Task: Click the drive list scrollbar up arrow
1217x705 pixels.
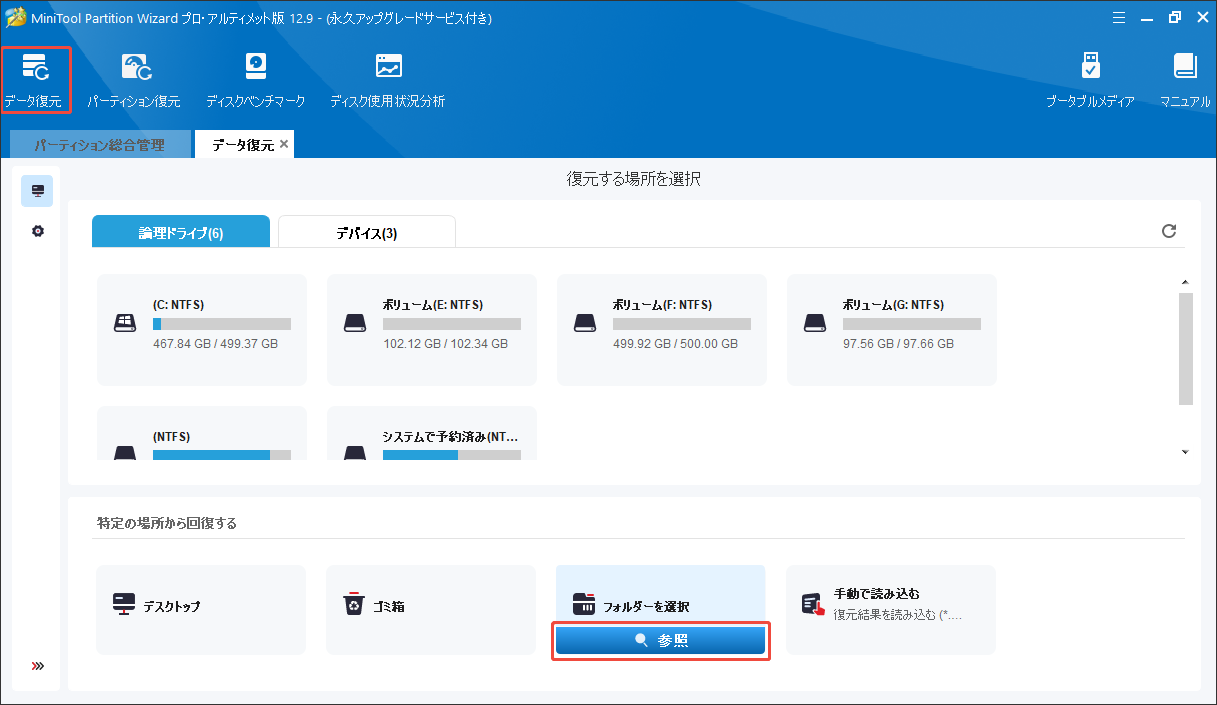Action: [x=1185, y=283]
